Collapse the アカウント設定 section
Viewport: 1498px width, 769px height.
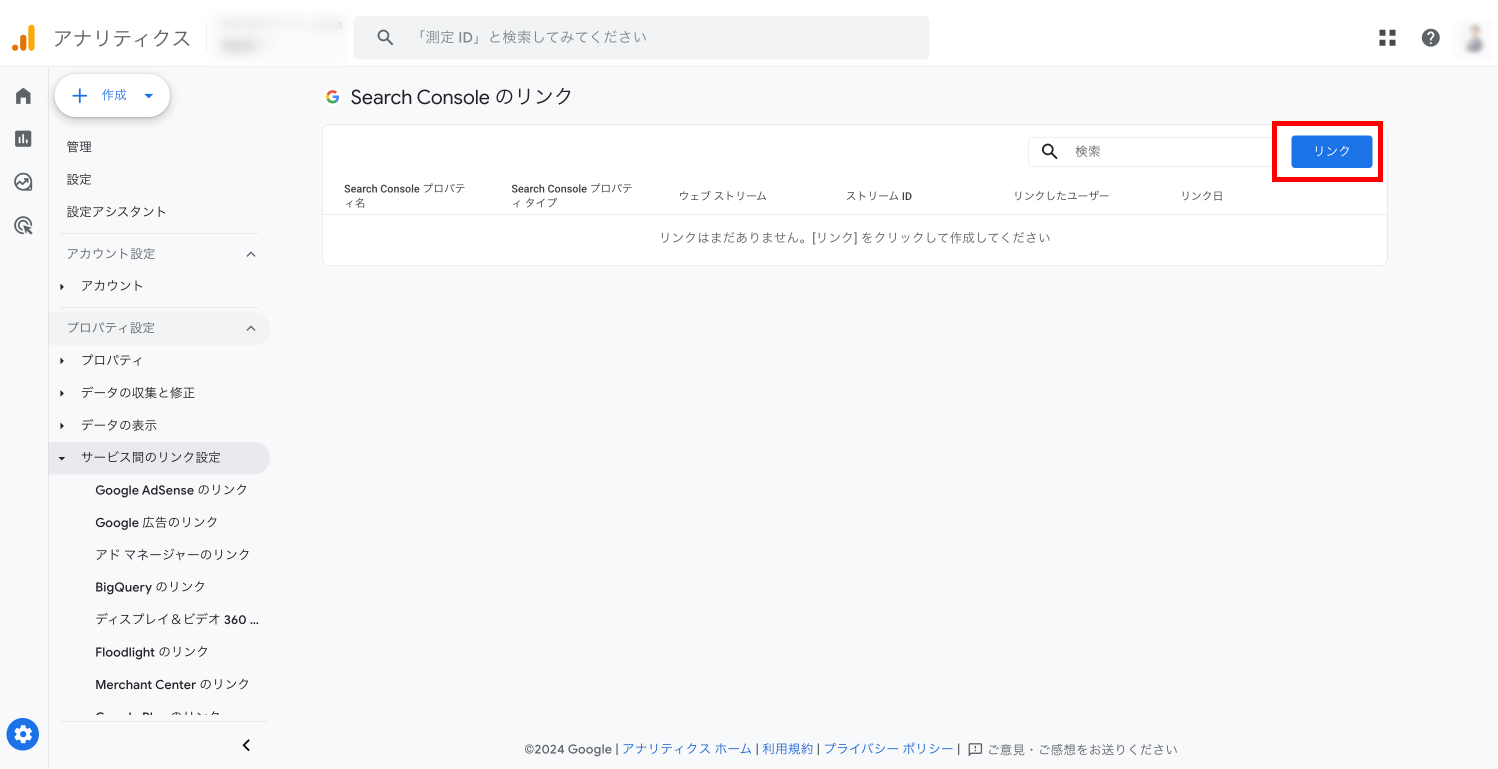click(251, 254)
